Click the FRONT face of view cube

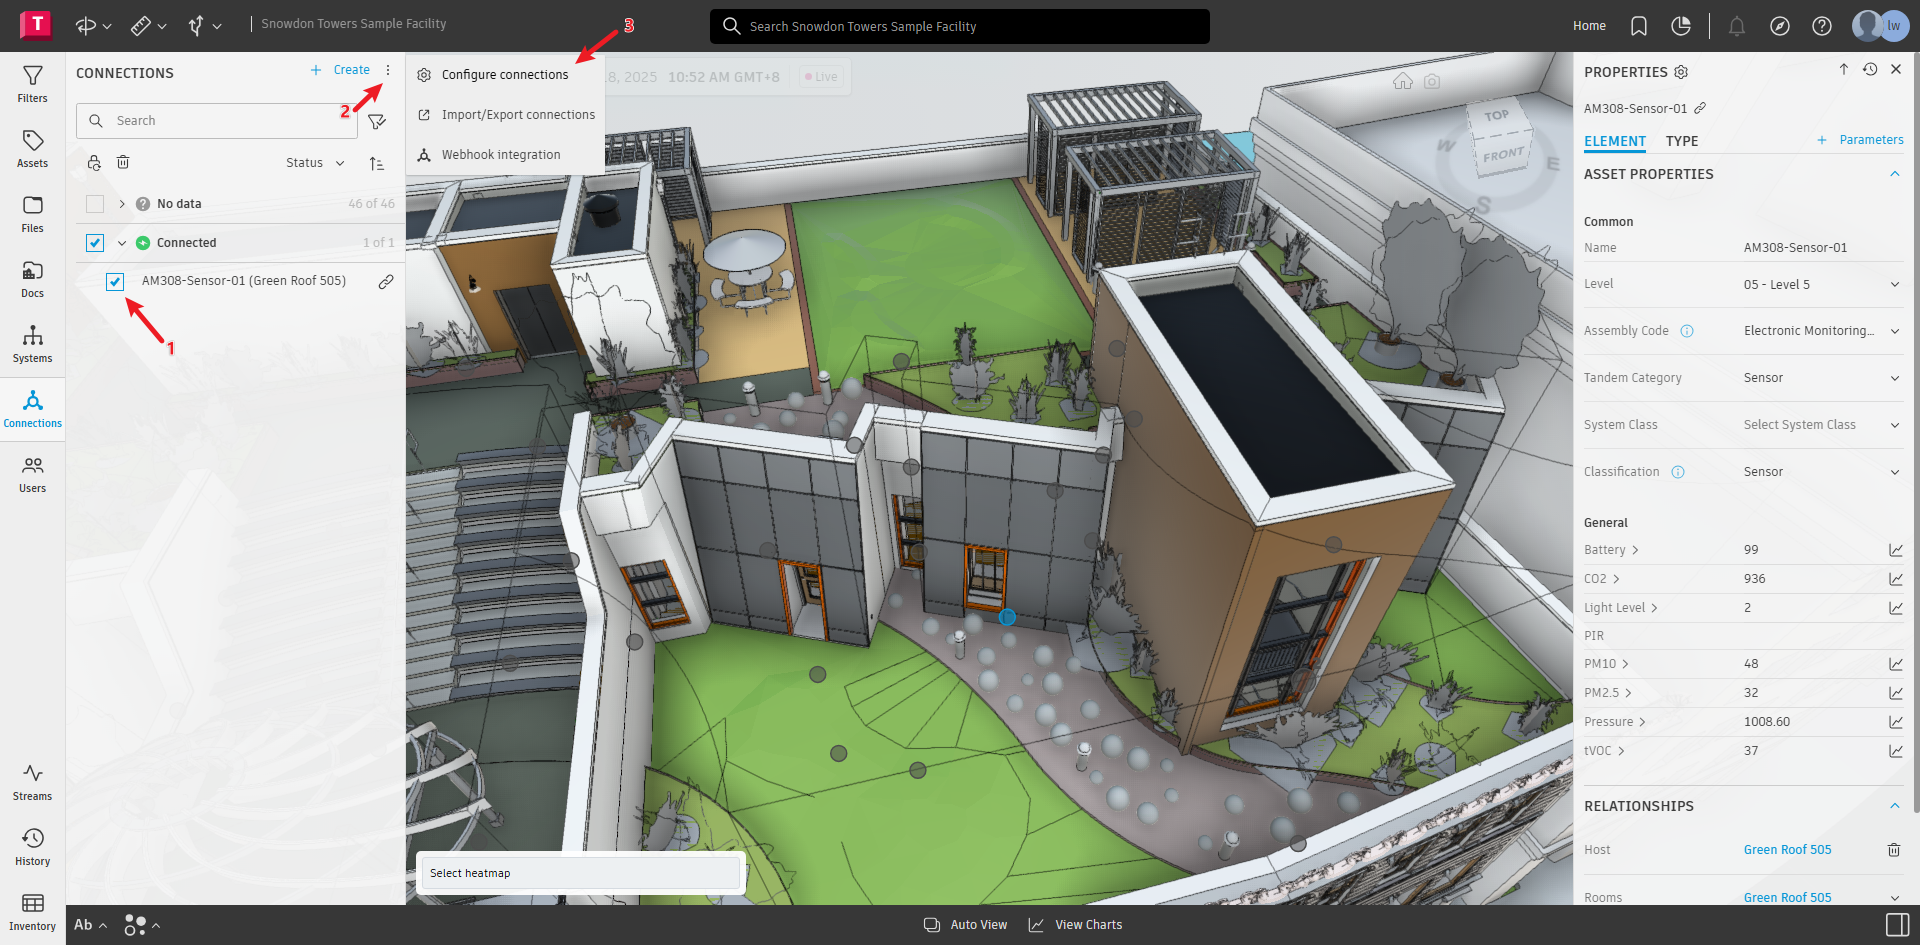(x=1502, y=155)
